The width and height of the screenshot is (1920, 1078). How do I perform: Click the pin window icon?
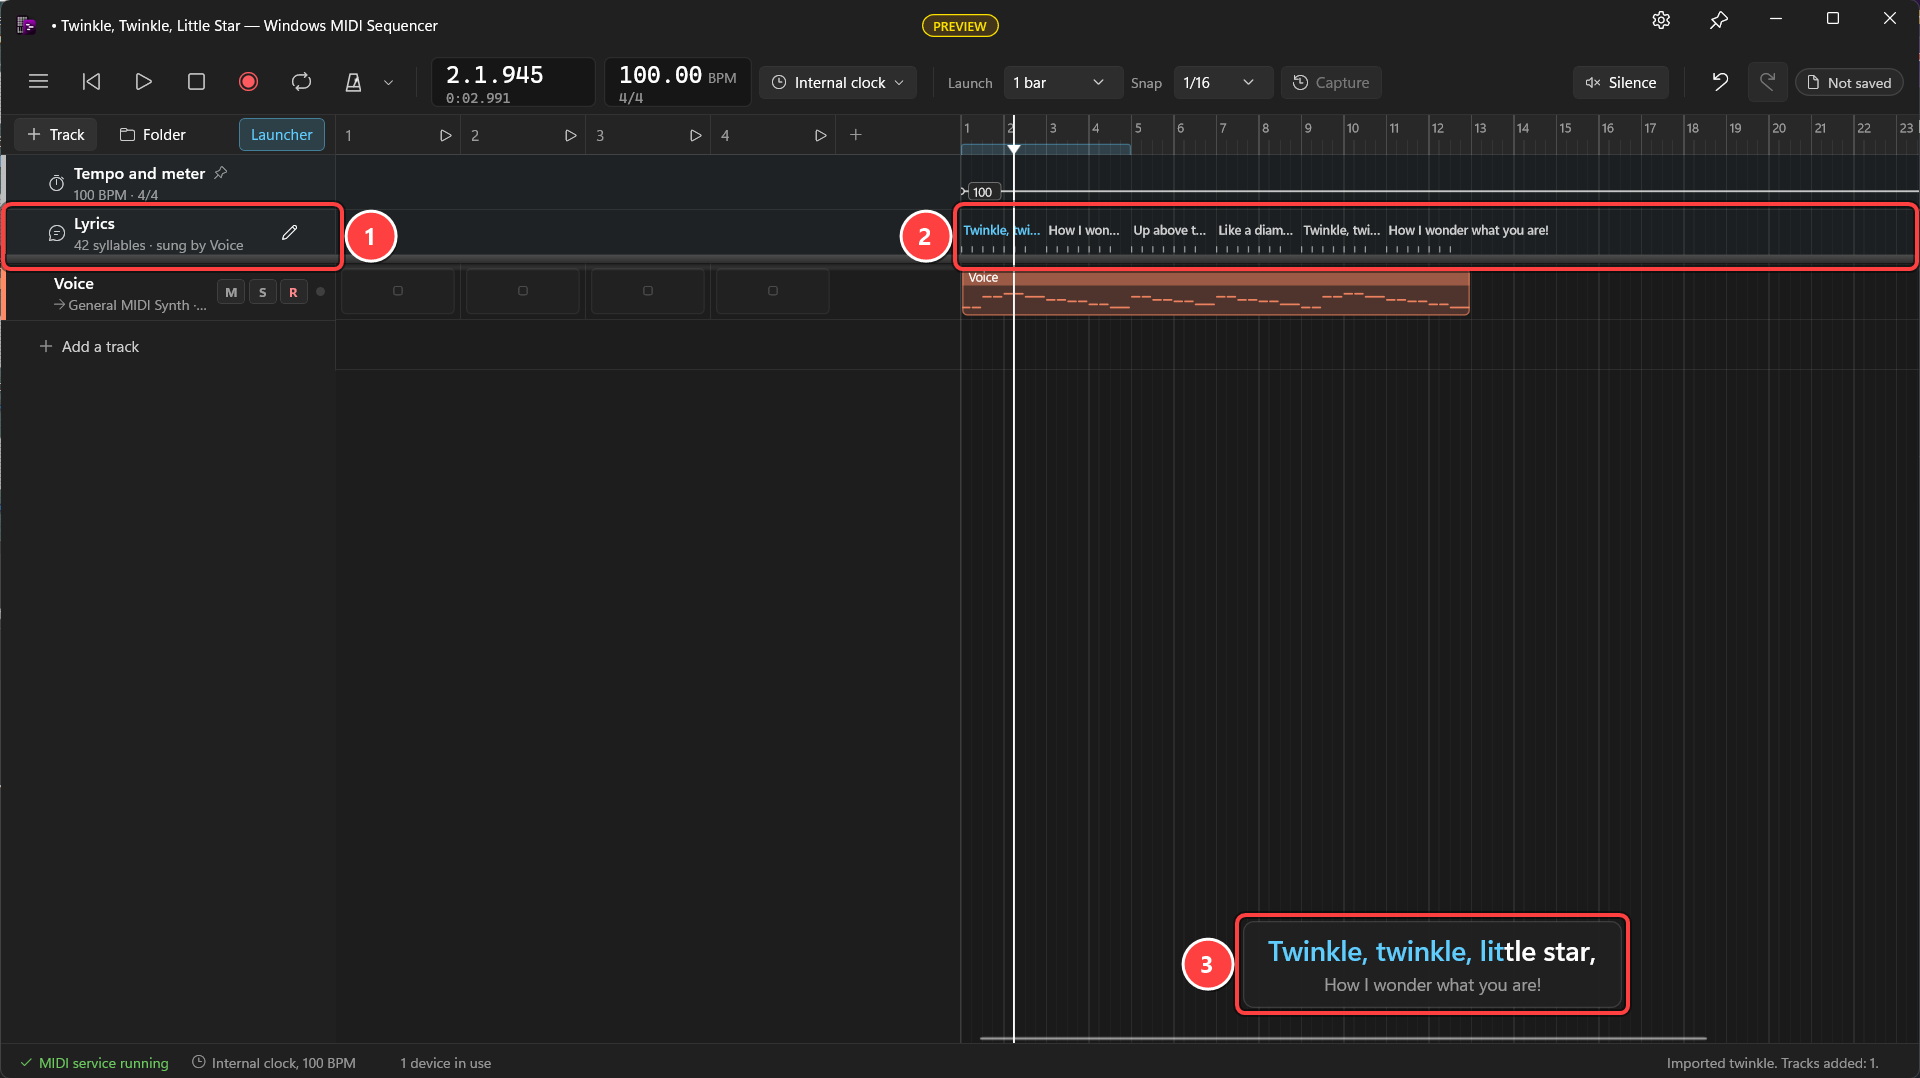pyautogui.click(x=1719, y=20)
